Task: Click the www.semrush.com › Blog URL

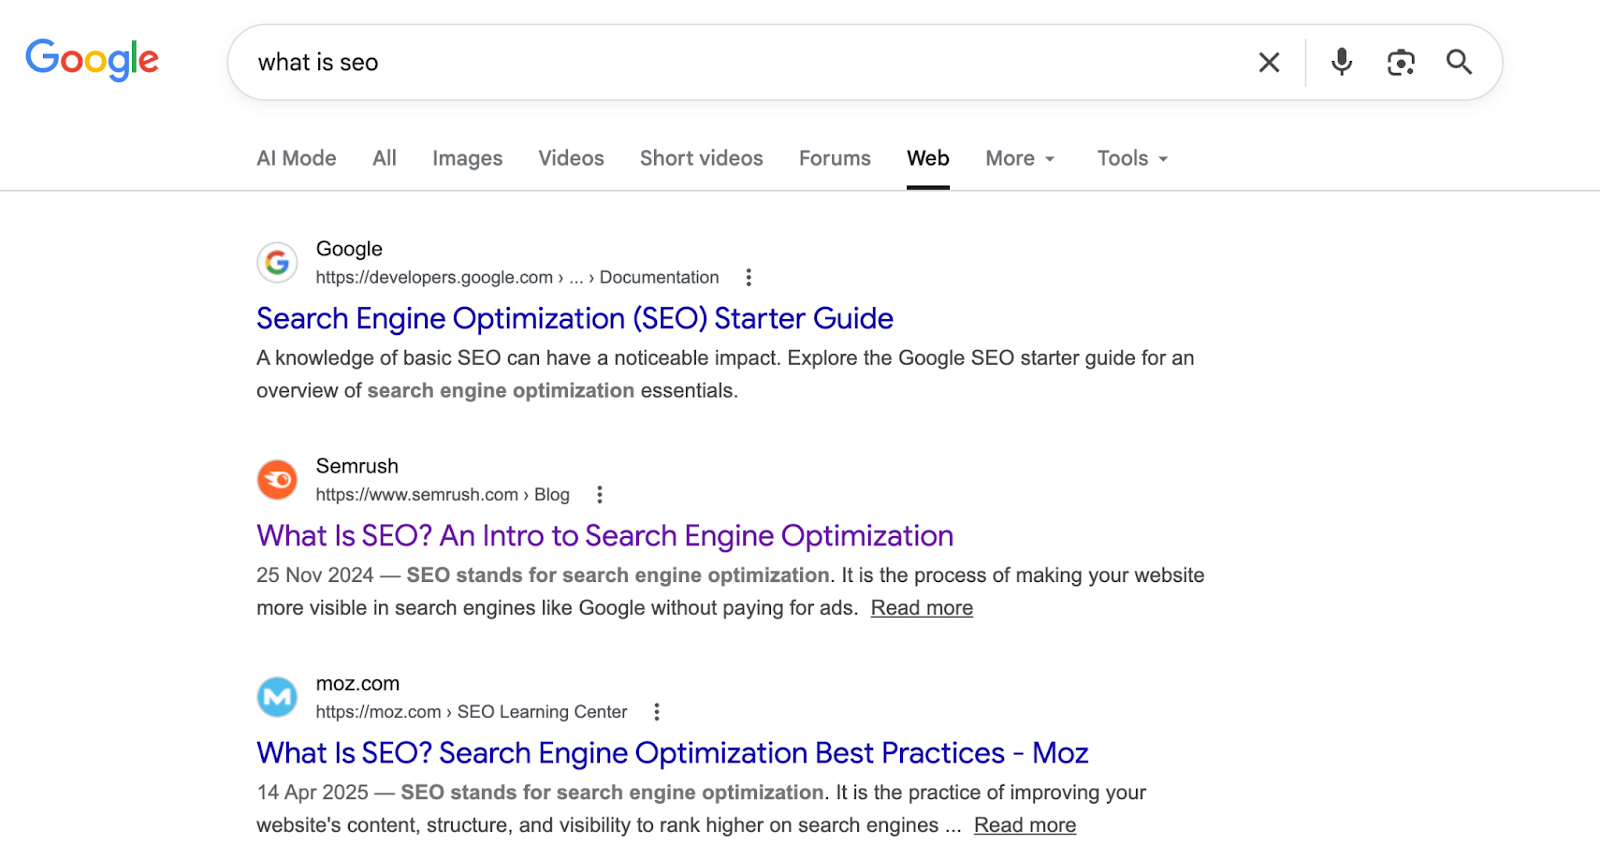Action: 442,494
